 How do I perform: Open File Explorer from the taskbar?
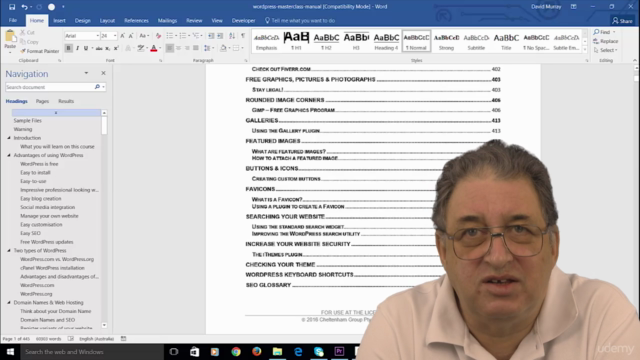(277, 351)
